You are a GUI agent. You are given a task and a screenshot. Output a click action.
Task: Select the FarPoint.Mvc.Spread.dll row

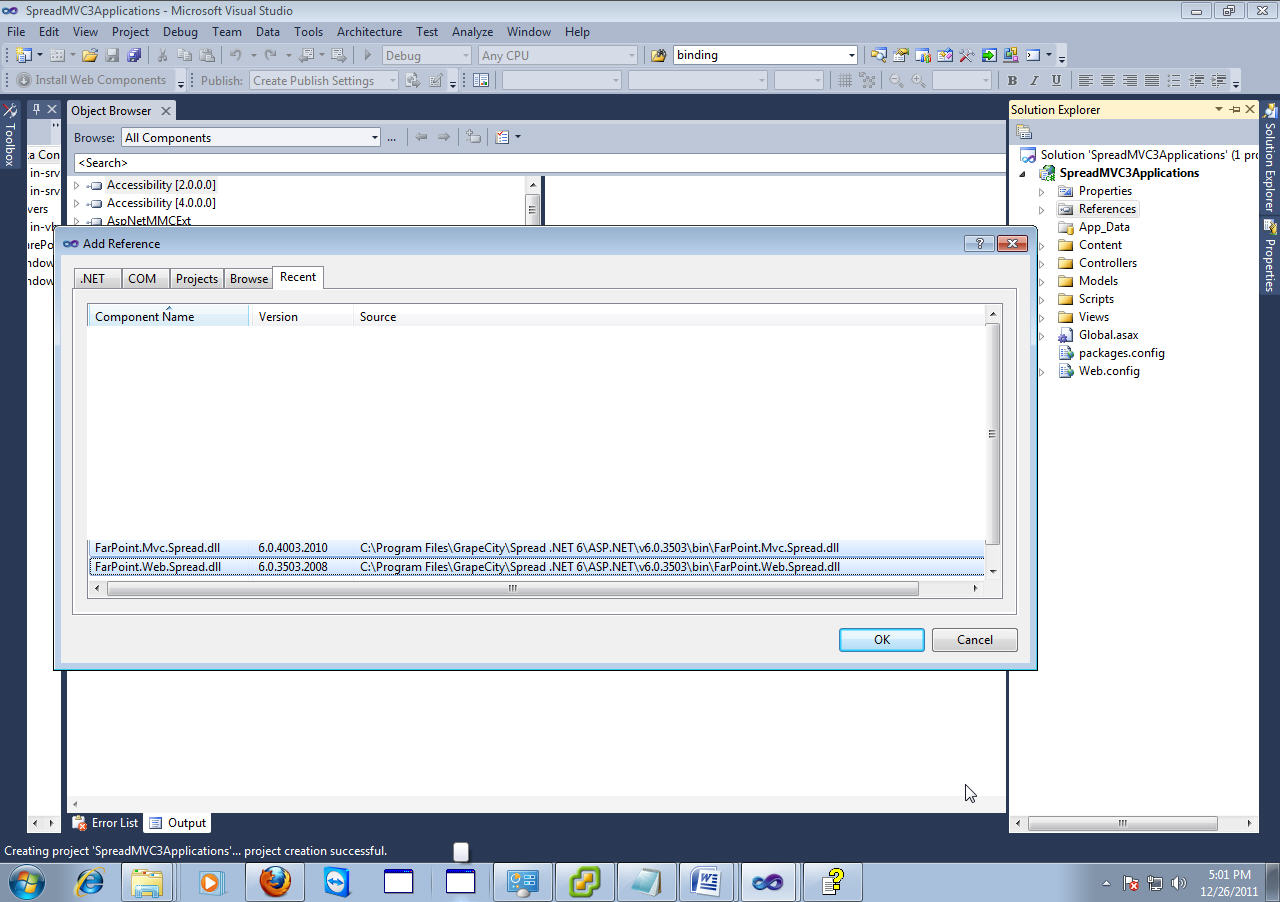158,548
